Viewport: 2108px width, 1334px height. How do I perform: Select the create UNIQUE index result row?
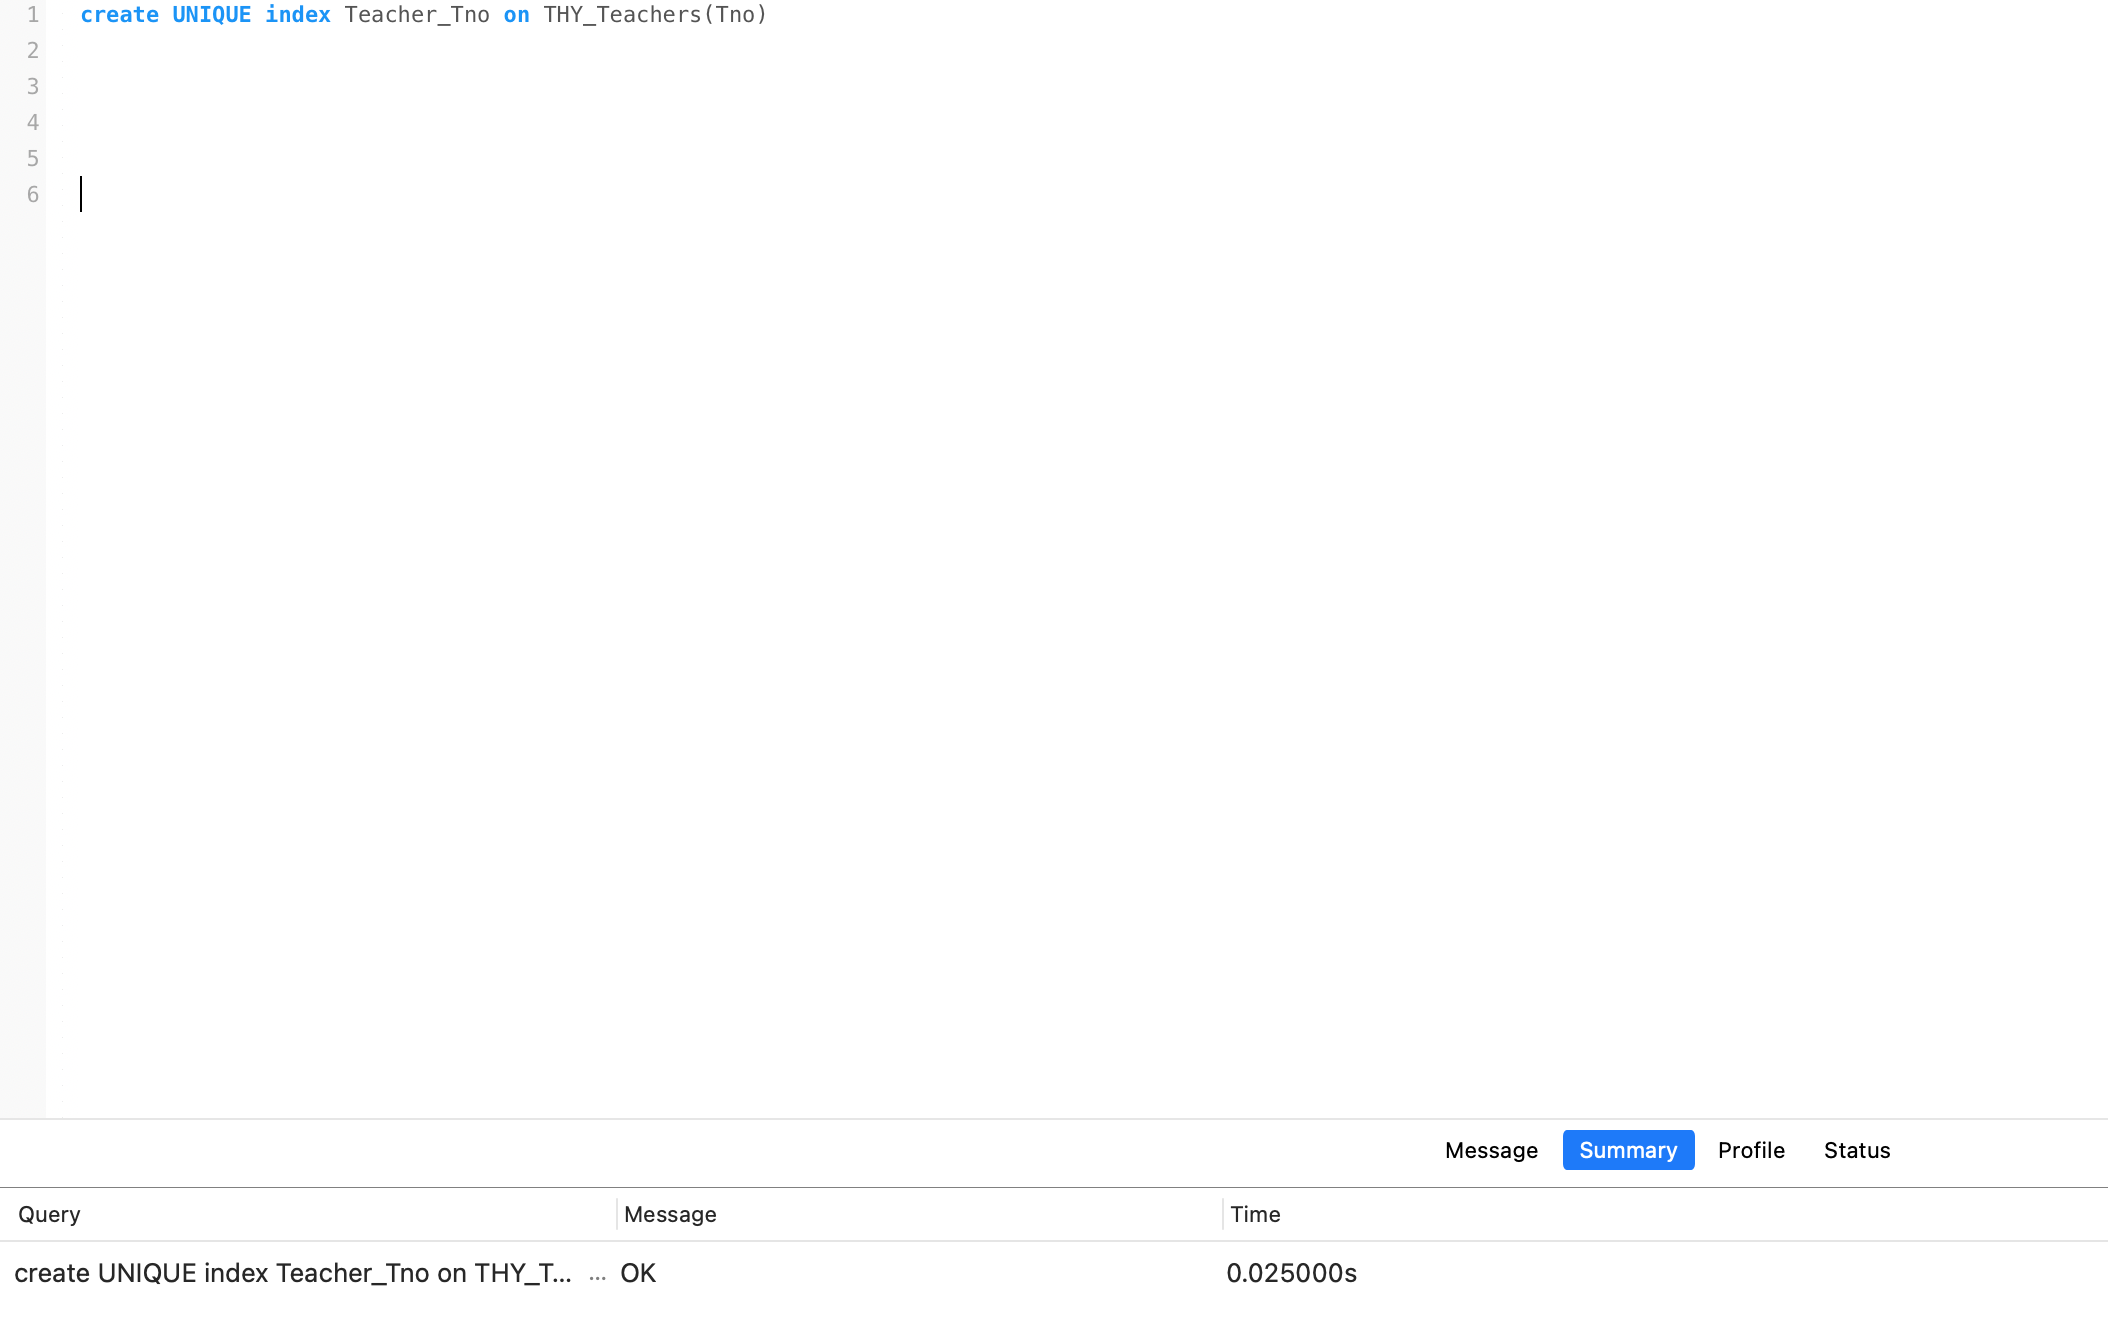pyautogui.click(x=292, y=1273)
